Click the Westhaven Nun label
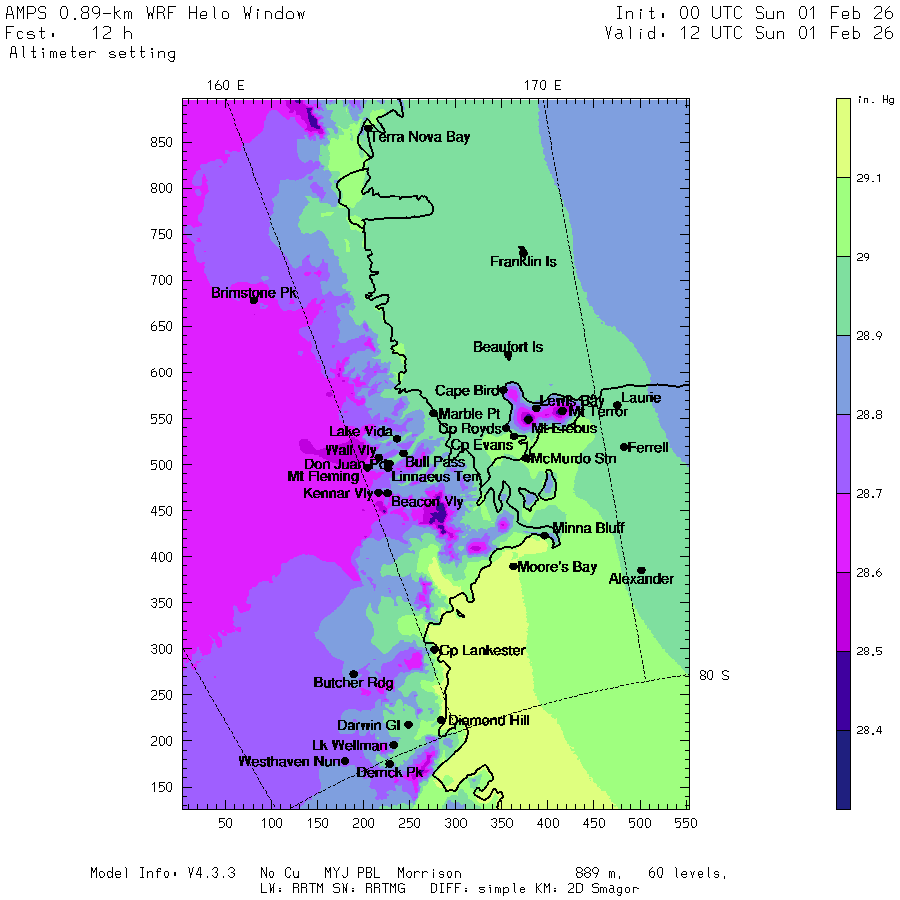900x900 pixels. [x=290, y=761]
